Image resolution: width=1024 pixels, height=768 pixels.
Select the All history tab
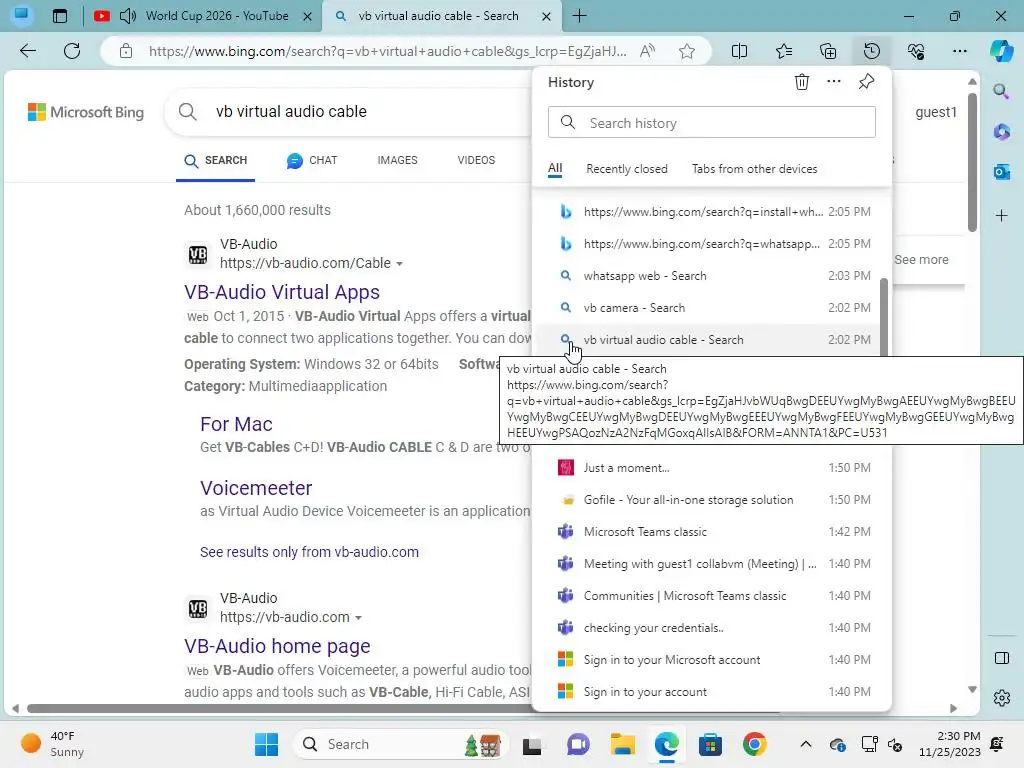click(555, 168)
